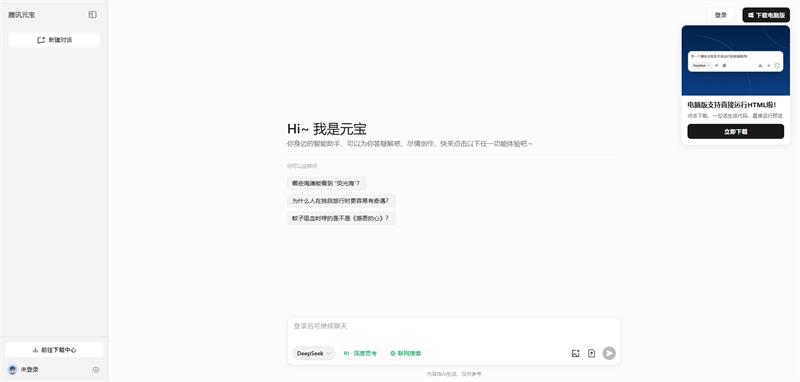Open settings icon beside 未登录
The height and width of the screenshot is (382, 800).
96,370
